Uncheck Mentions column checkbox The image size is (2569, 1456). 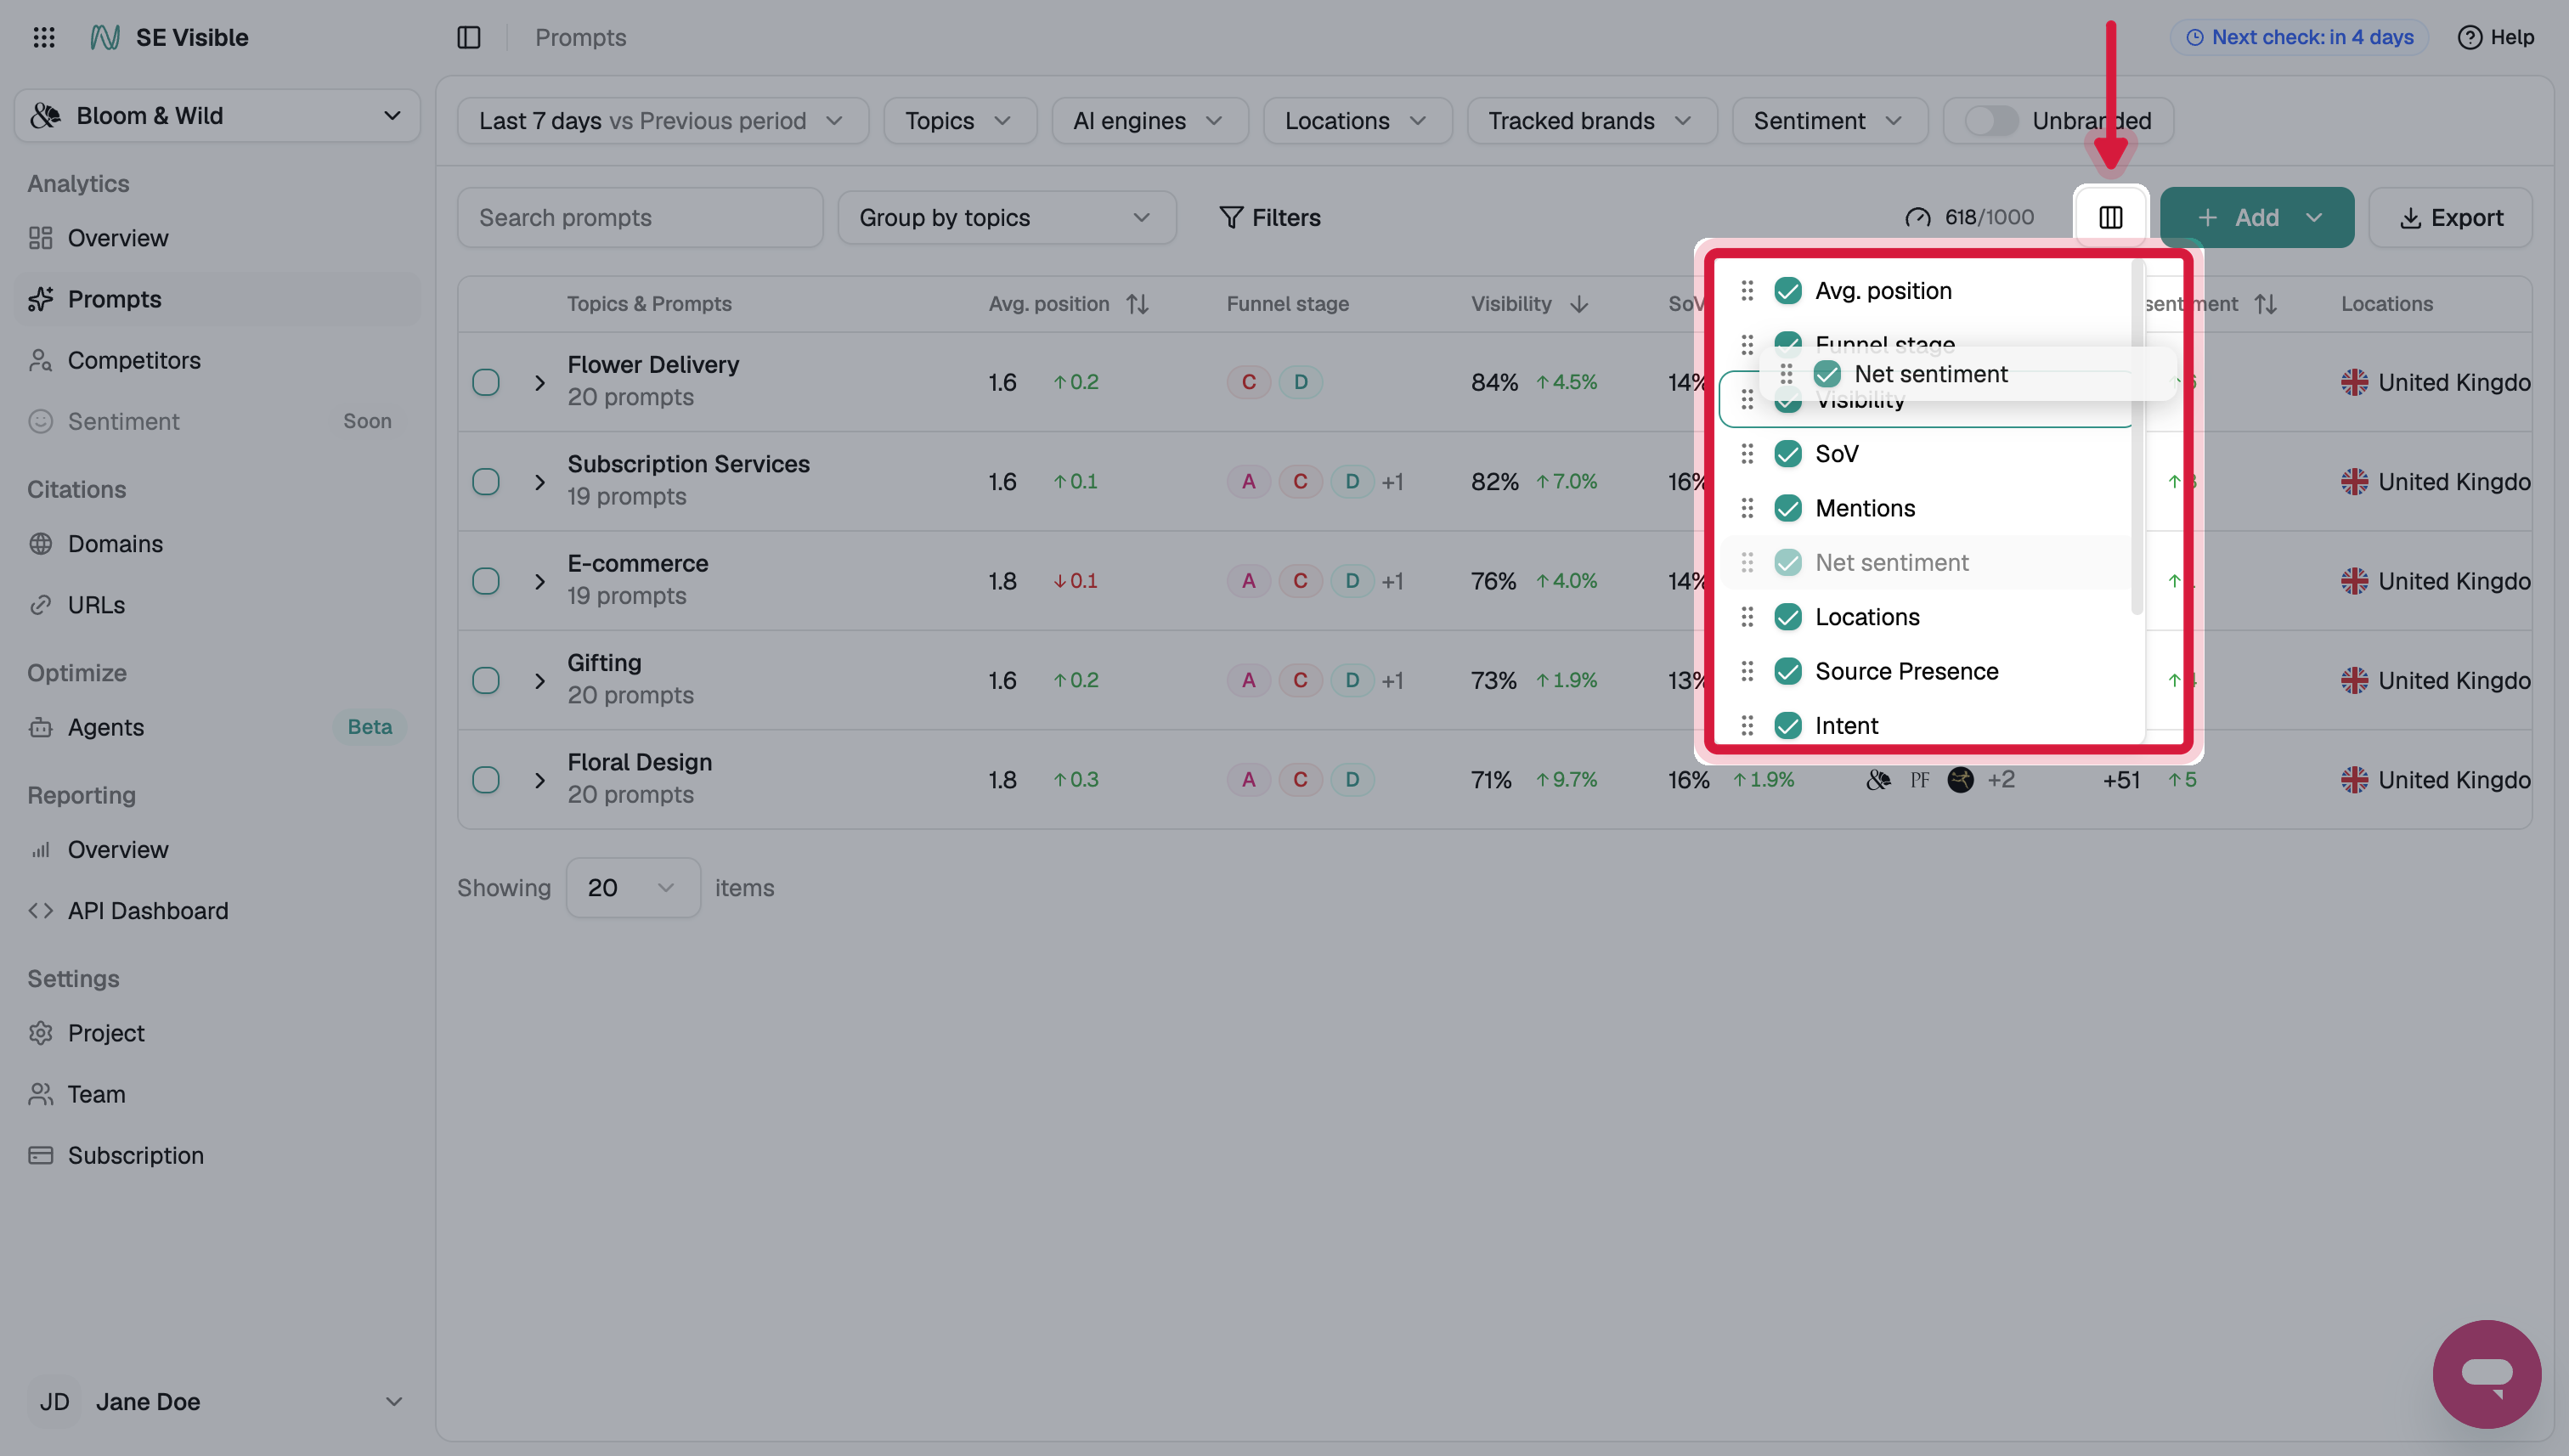point(1788,508)
